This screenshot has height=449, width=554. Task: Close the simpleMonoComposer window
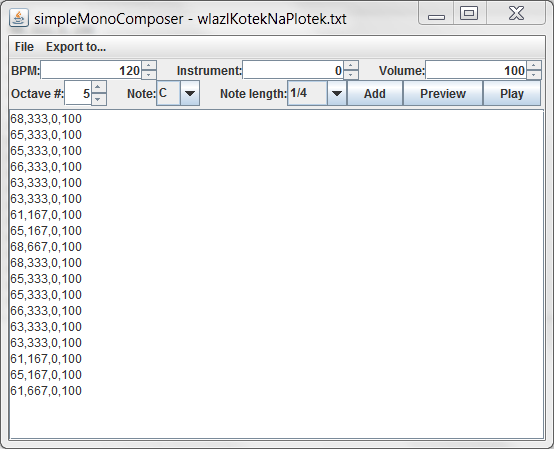point(516,14)
